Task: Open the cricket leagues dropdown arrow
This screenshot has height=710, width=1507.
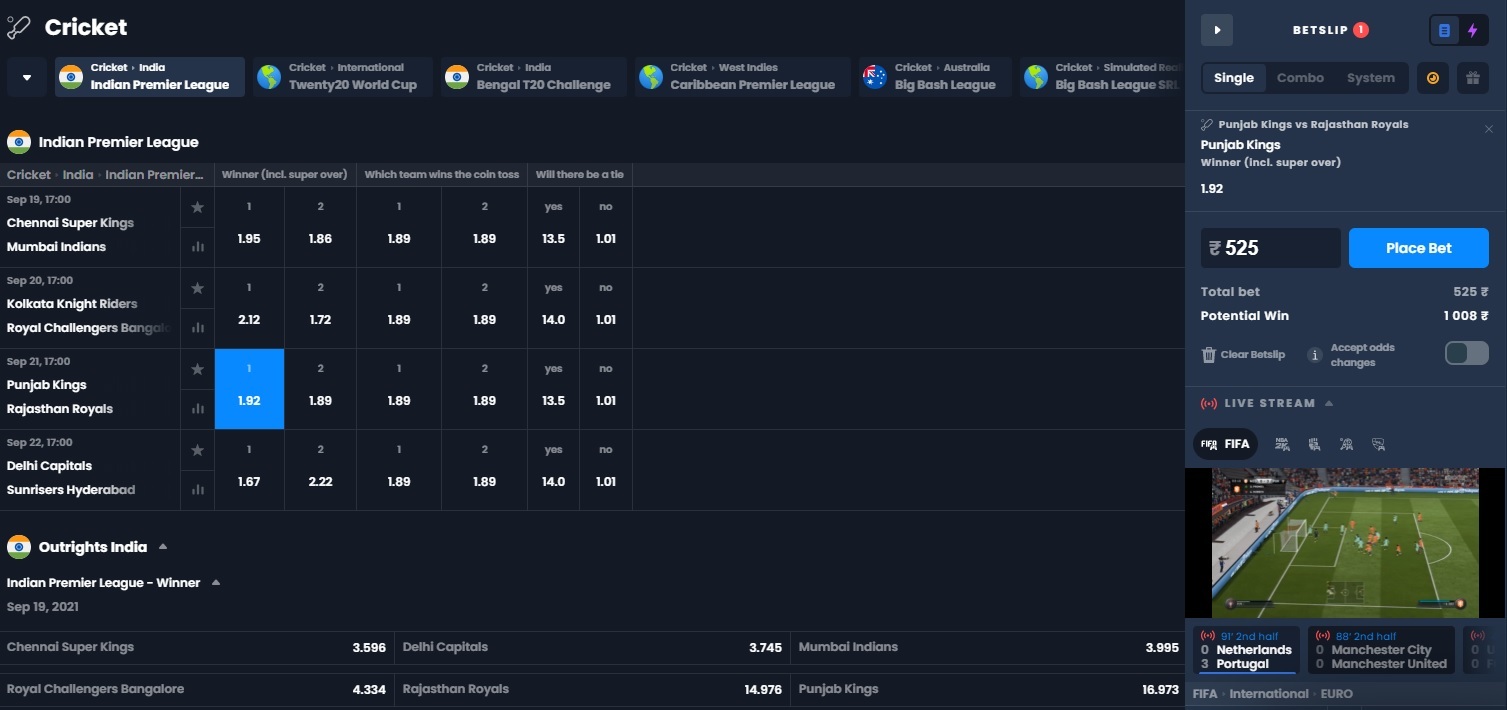Action: (x=27, y=77)
